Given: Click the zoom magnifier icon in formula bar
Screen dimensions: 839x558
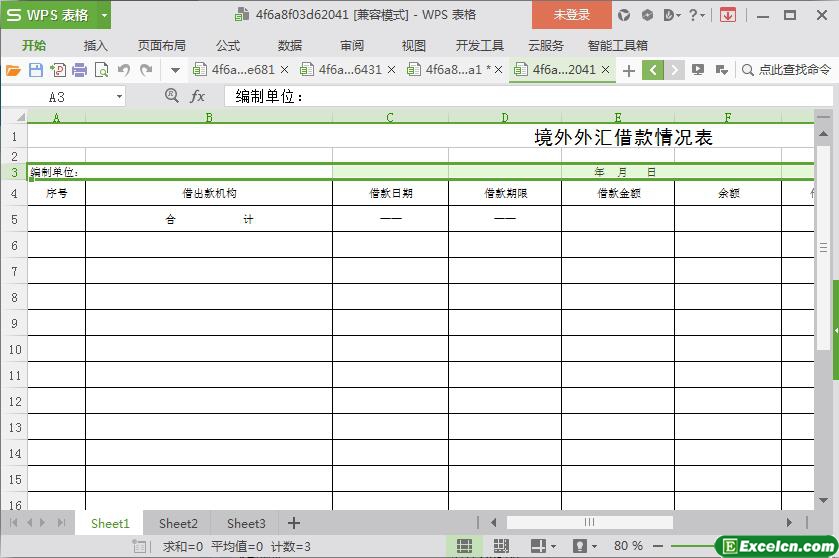Looking at the screenshot, I should tap(172, 96).
